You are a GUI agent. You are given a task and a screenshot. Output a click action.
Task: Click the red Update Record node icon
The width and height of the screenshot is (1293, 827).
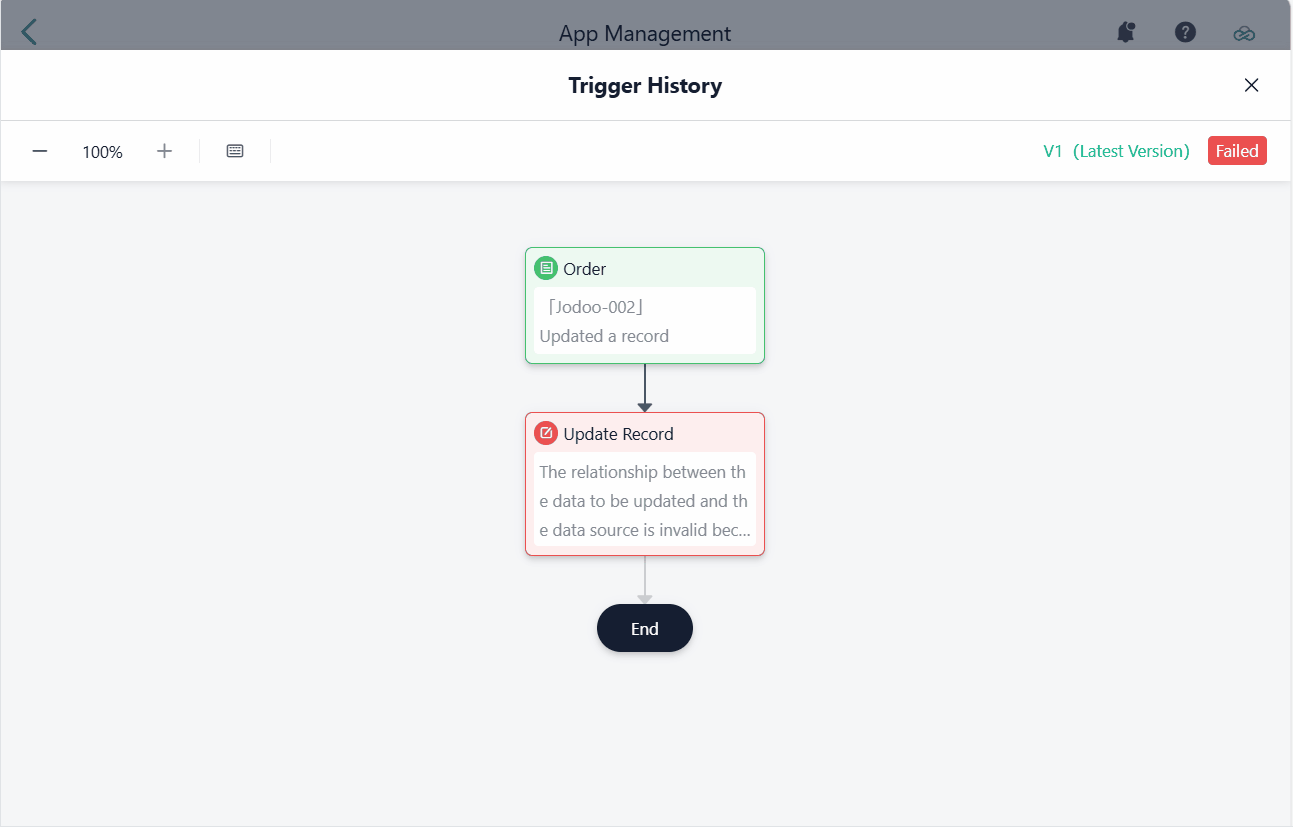tap(545, 433)
